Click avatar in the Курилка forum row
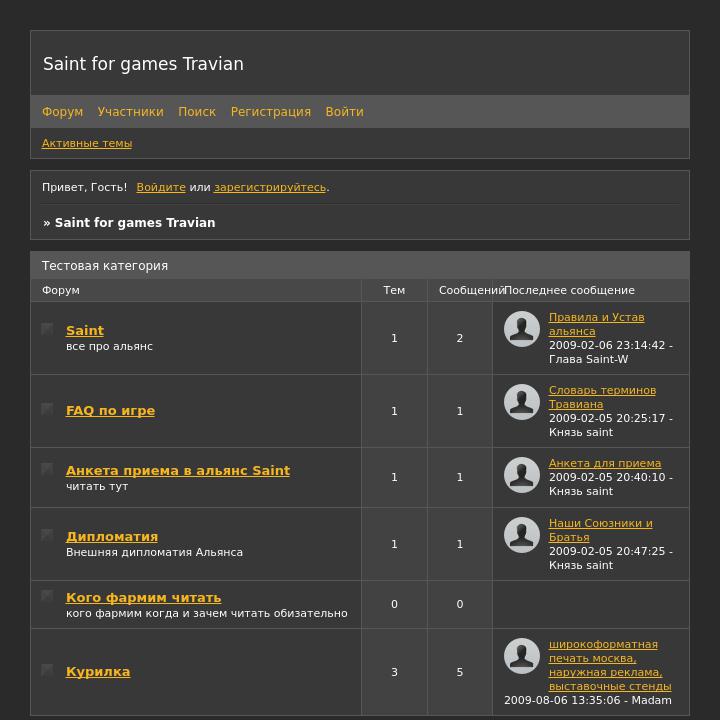The image size is (720, 720). (x=522, y=656)
